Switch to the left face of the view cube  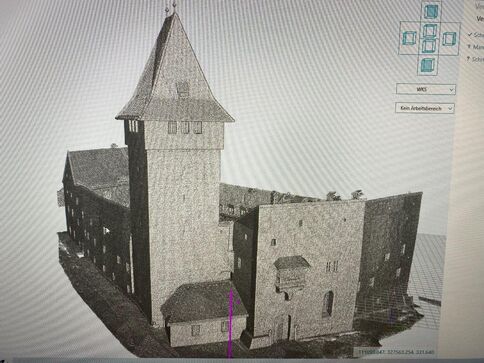(409, 38)
